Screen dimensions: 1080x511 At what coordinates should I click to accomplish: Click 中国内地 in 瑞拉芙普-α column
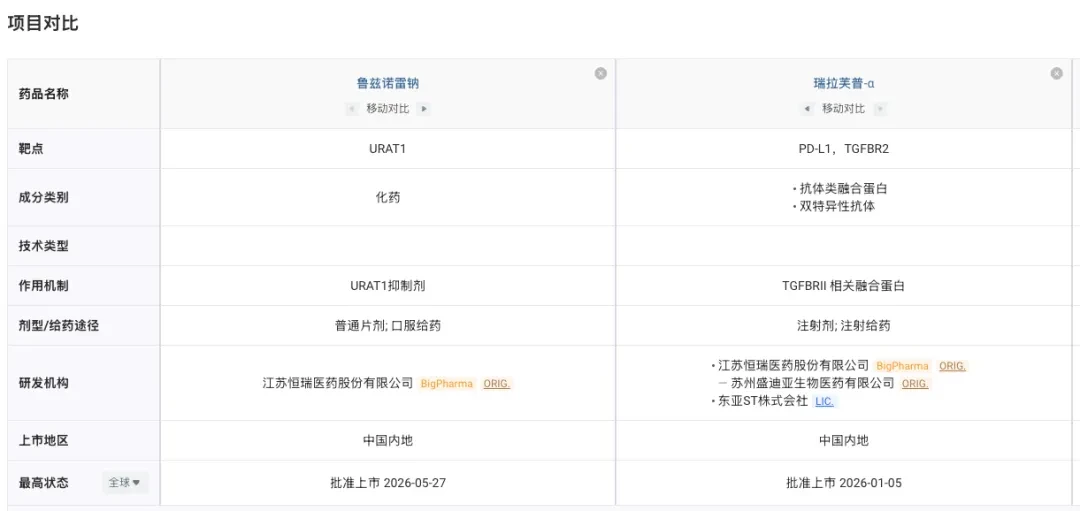(844, 441)
